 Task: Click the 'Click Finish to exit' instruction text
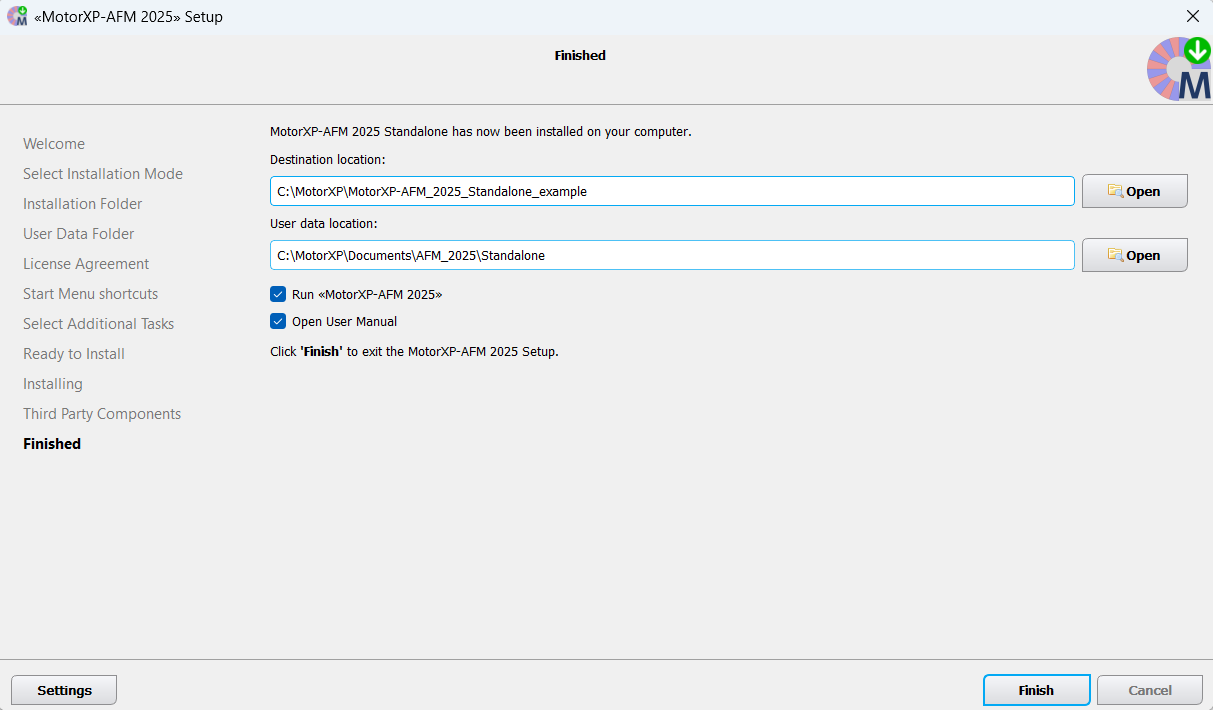point(414,352)
